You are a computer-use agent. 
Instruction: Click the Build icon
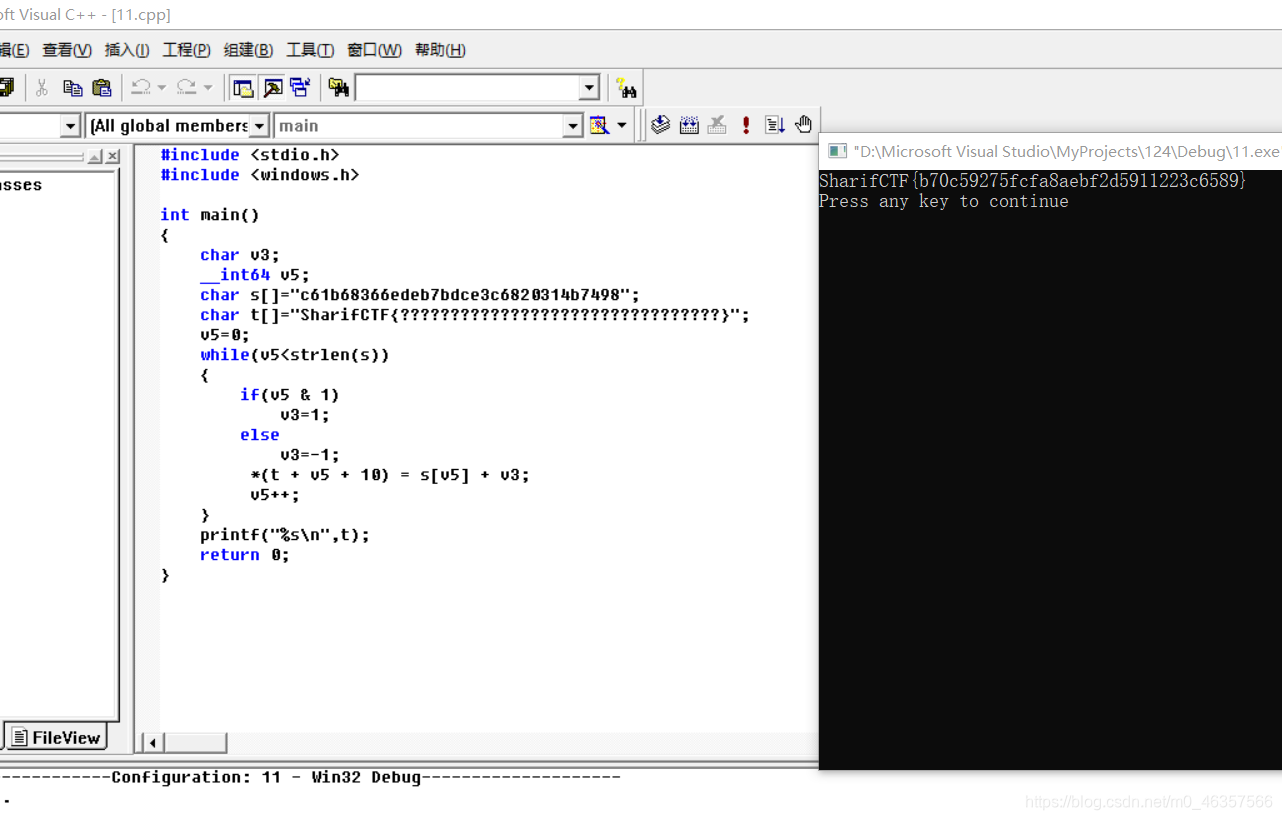tap(689, 125)
